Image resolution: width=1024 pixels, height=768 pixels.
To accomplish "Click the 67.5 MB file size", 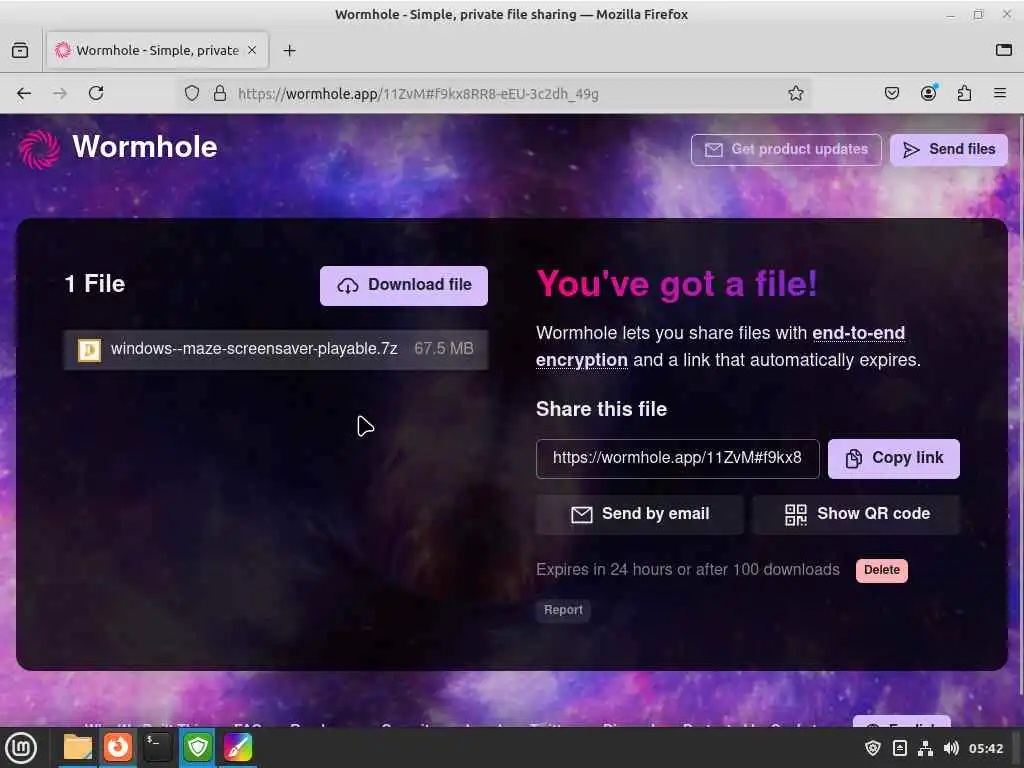I will 444,349.
